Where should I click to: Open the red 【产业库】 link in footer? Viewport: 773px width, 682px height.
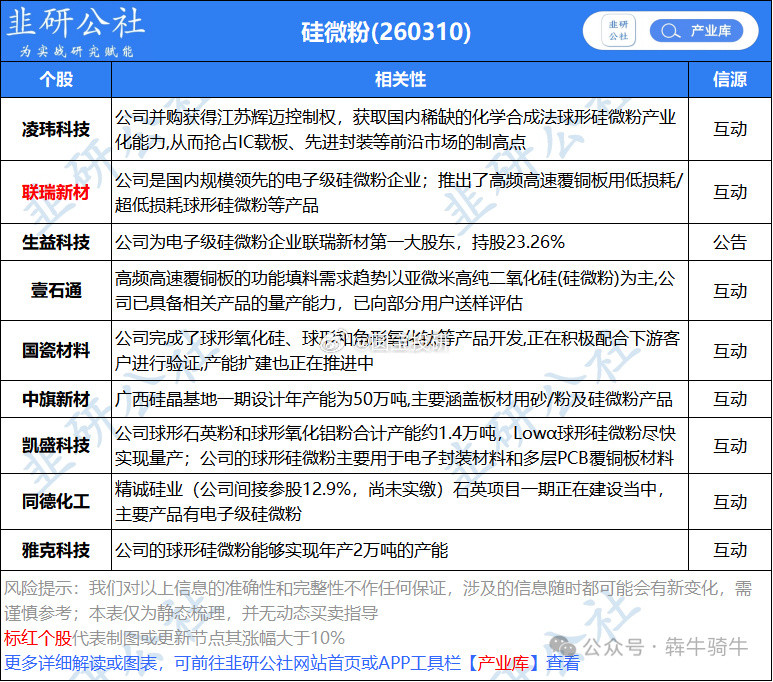tap(502, 663)
